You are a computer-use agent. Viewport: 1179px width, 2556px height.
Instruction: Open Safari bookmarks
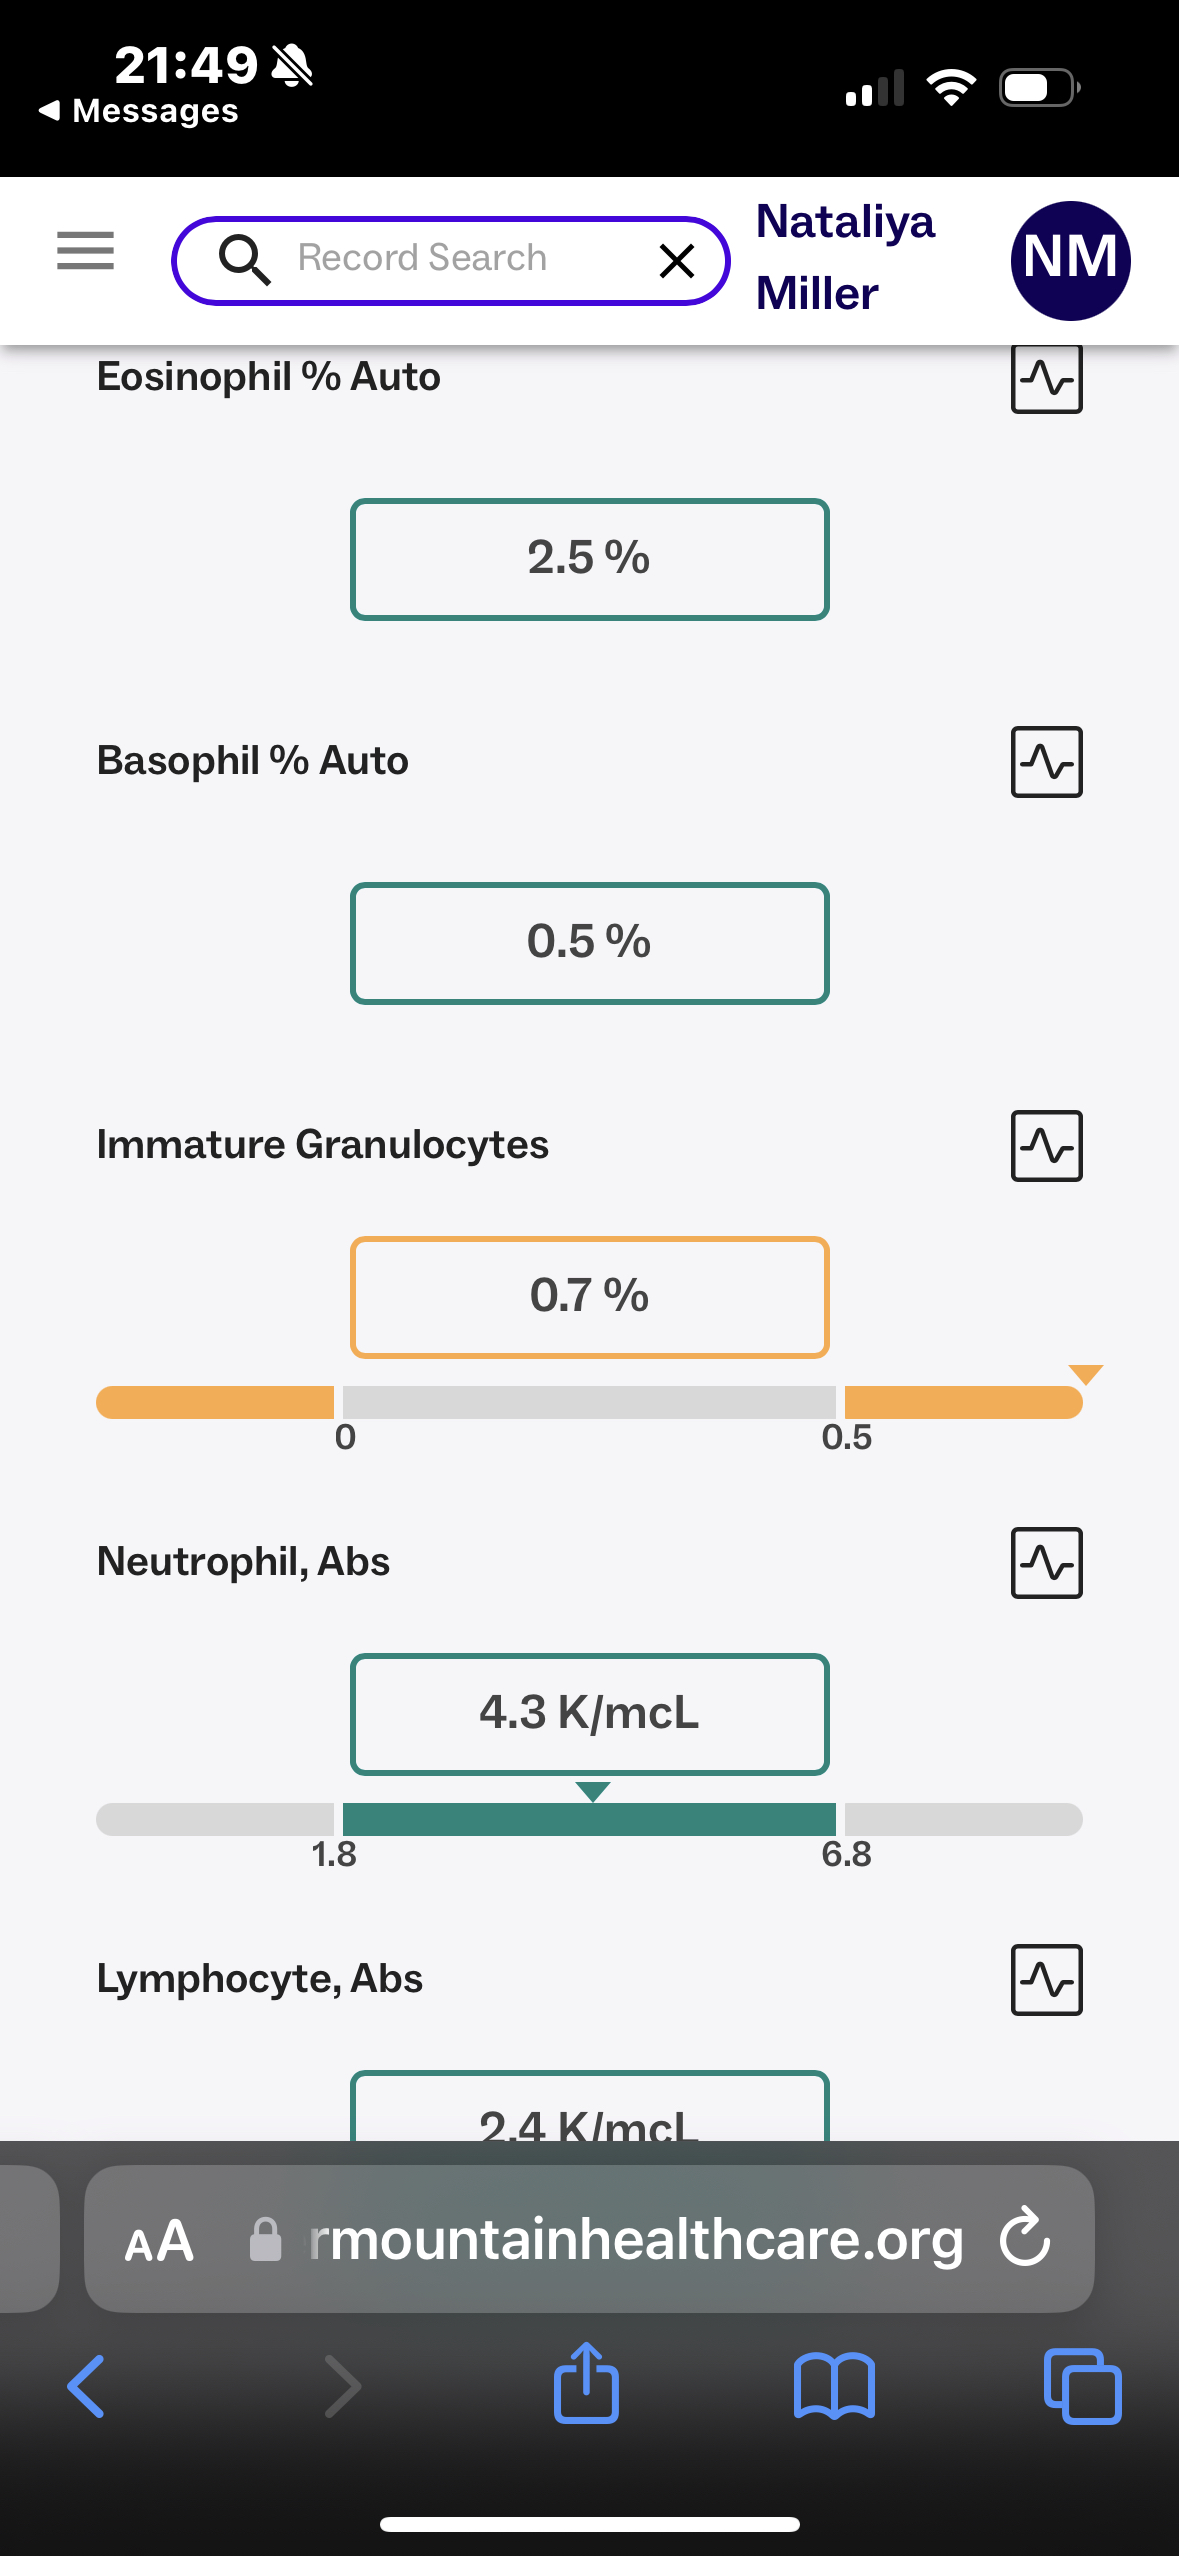(834, 2387)
